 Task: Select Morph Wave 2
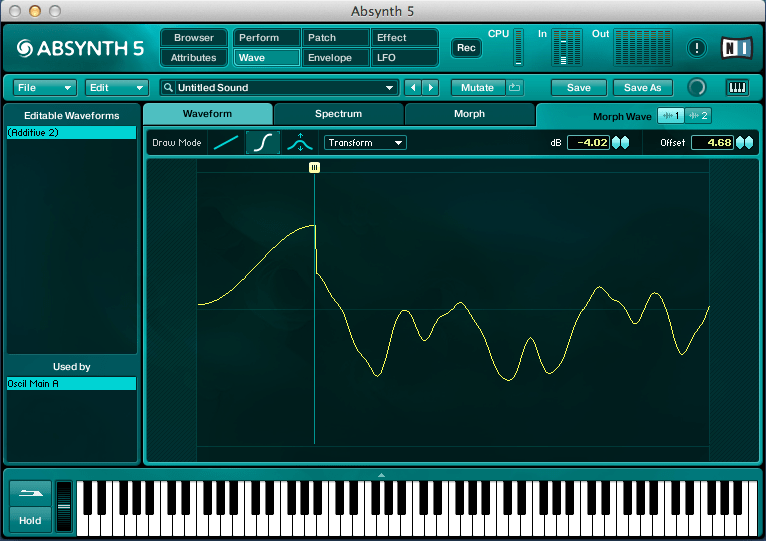coord(698,116)
